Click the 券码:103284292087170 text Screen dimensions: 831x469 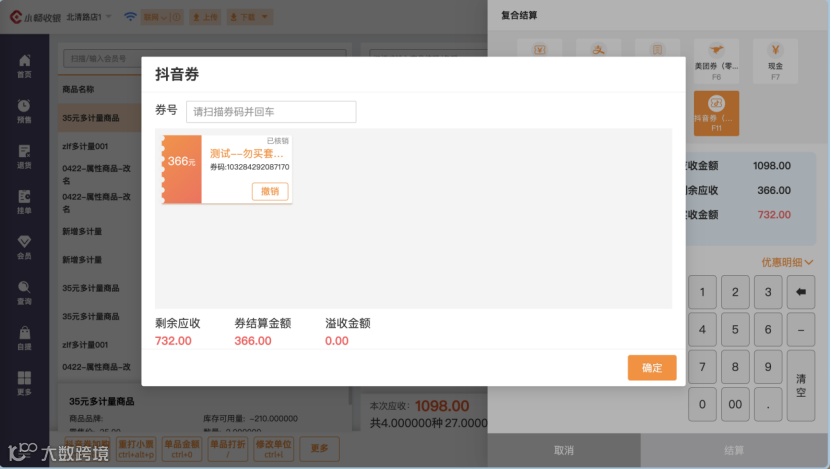pyautogui.click(x=250, y=167)
